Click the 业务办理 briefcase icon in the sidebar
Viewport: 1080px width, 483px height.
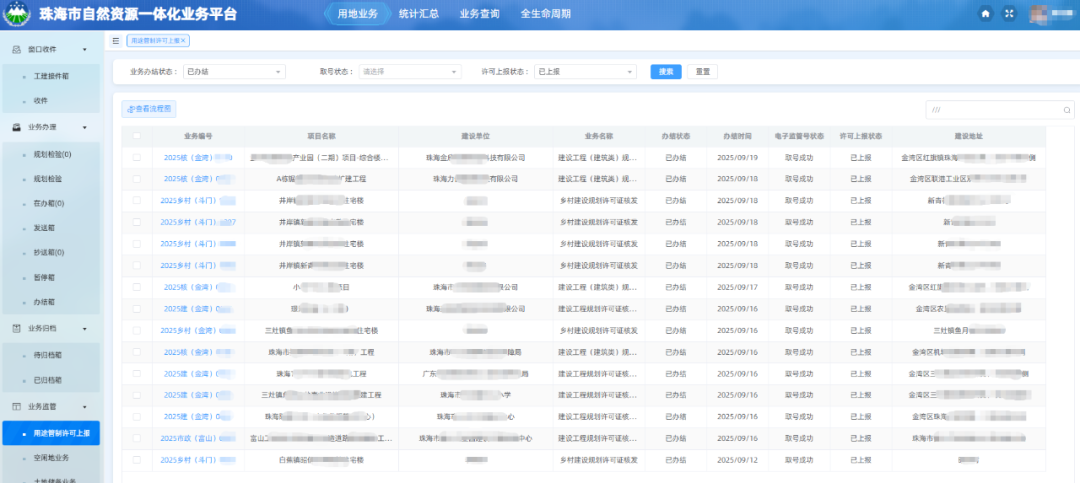[17, 127]
